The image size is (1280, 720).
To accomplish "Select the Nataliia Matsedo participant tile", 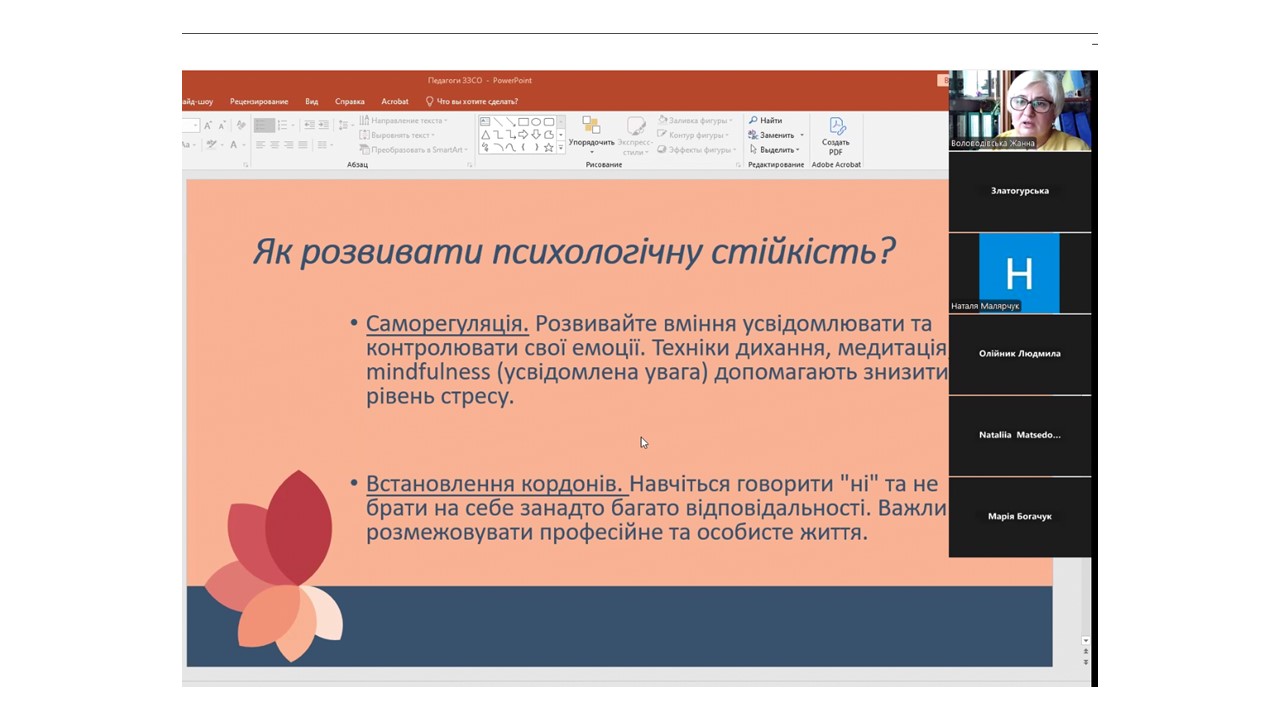I will 1020,435.
